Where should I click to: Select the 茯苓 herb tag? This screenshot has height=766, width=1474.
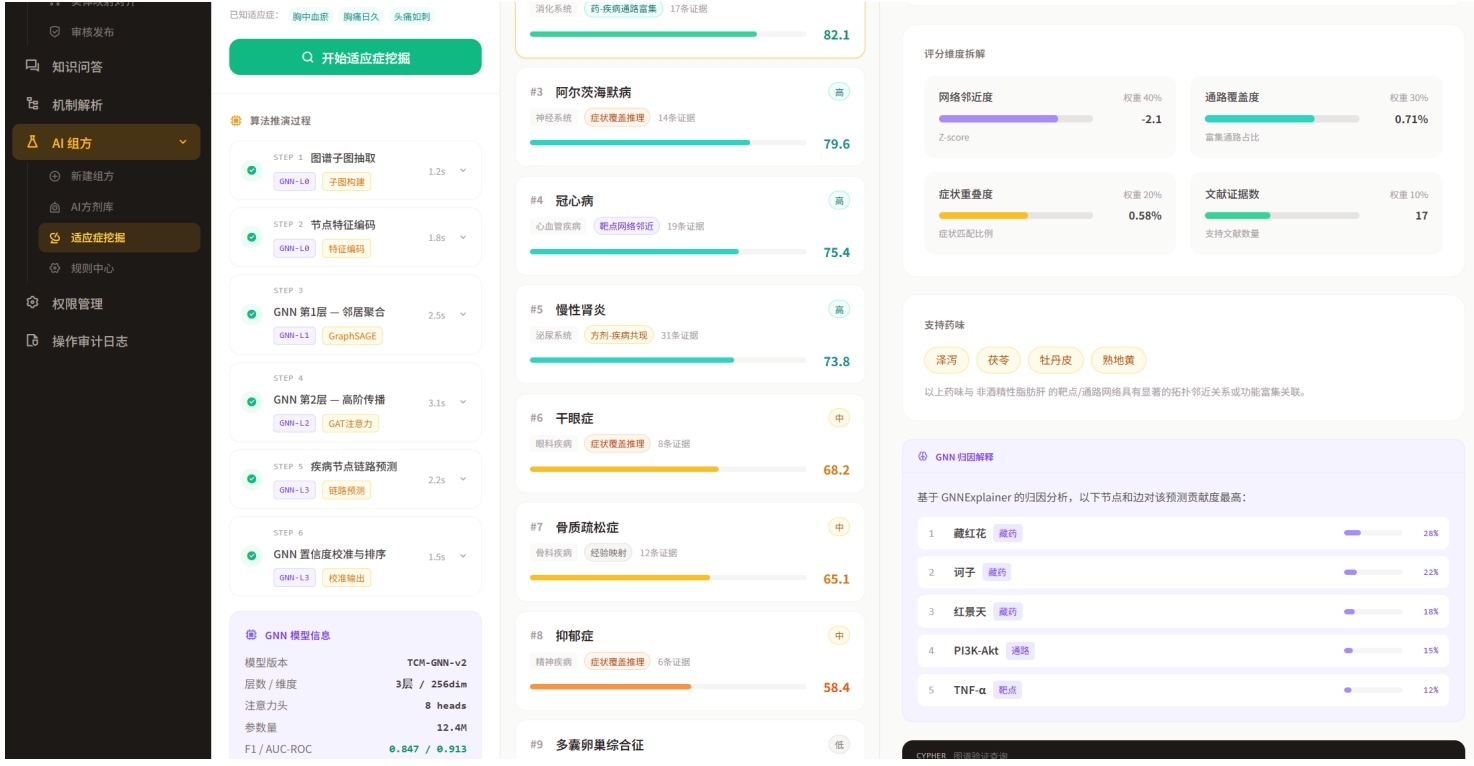tap(998, 360)
